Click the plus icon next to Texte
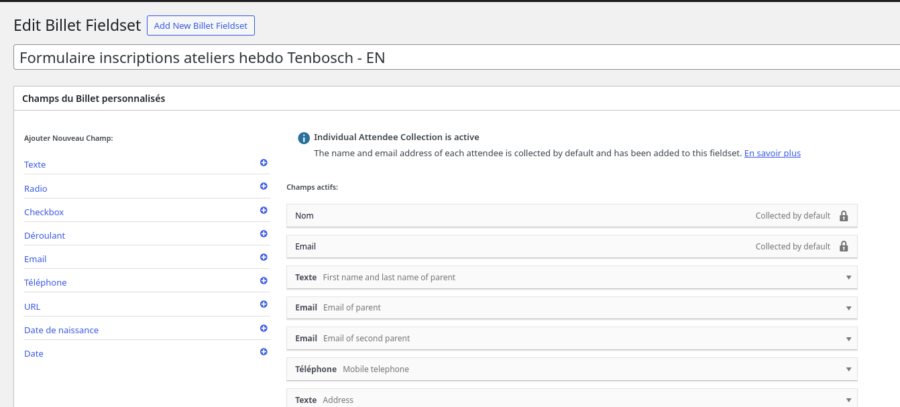 (x=264, y=163)
